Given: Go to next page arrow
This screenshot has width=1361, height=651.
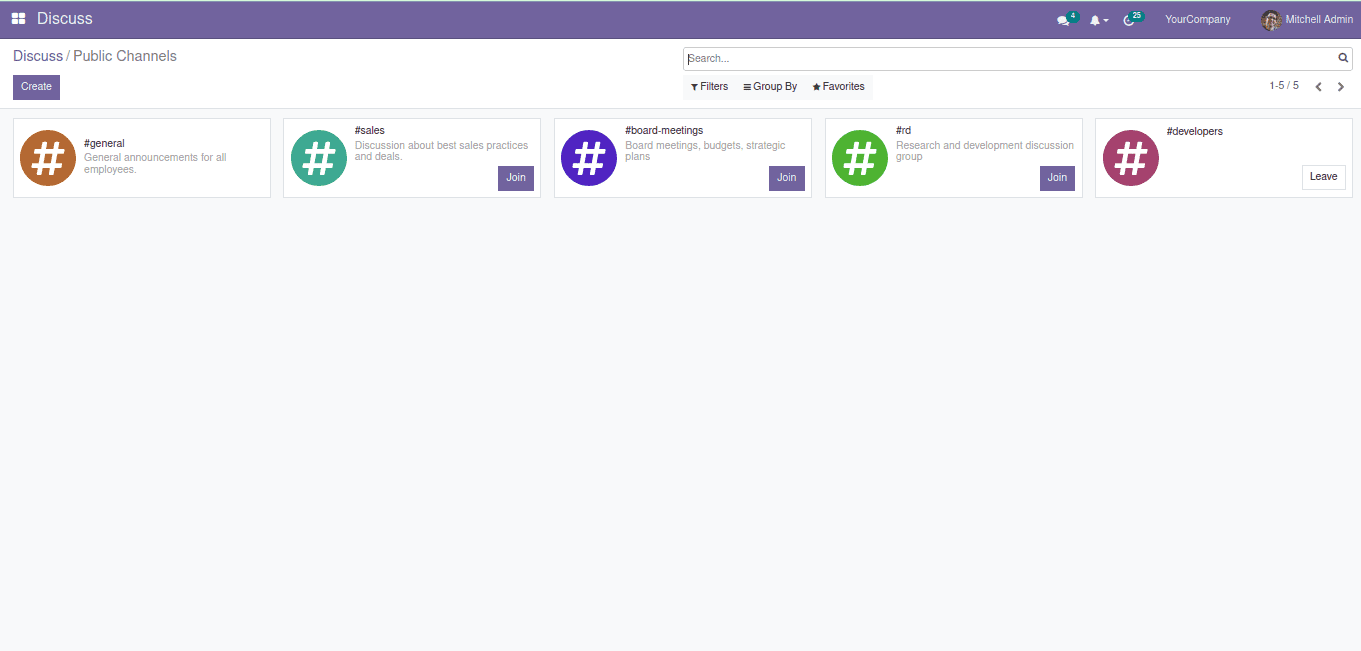Looking at the screenshot, I should 1341,87.
